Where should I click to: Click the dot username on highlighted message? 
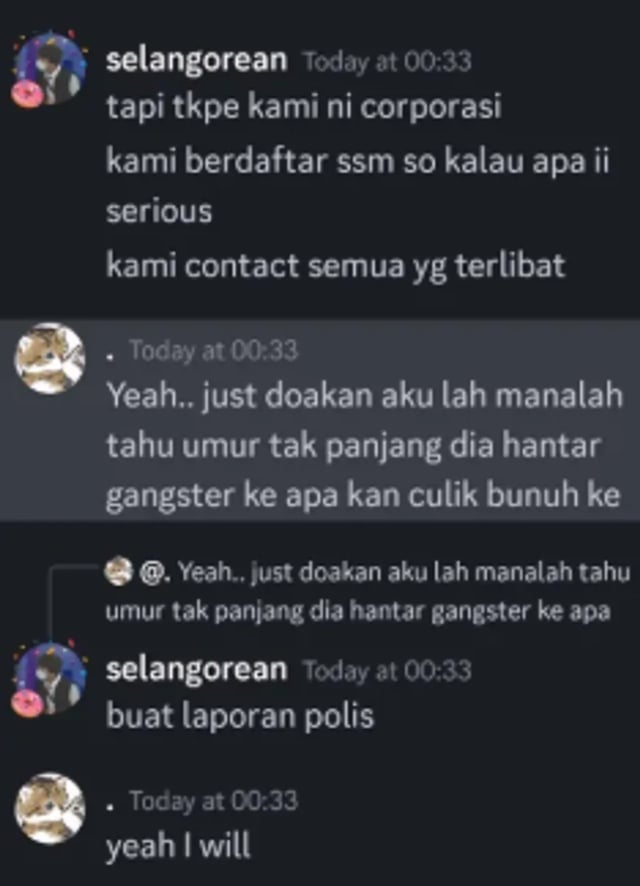pyautogui.click(x=111, y=356)
